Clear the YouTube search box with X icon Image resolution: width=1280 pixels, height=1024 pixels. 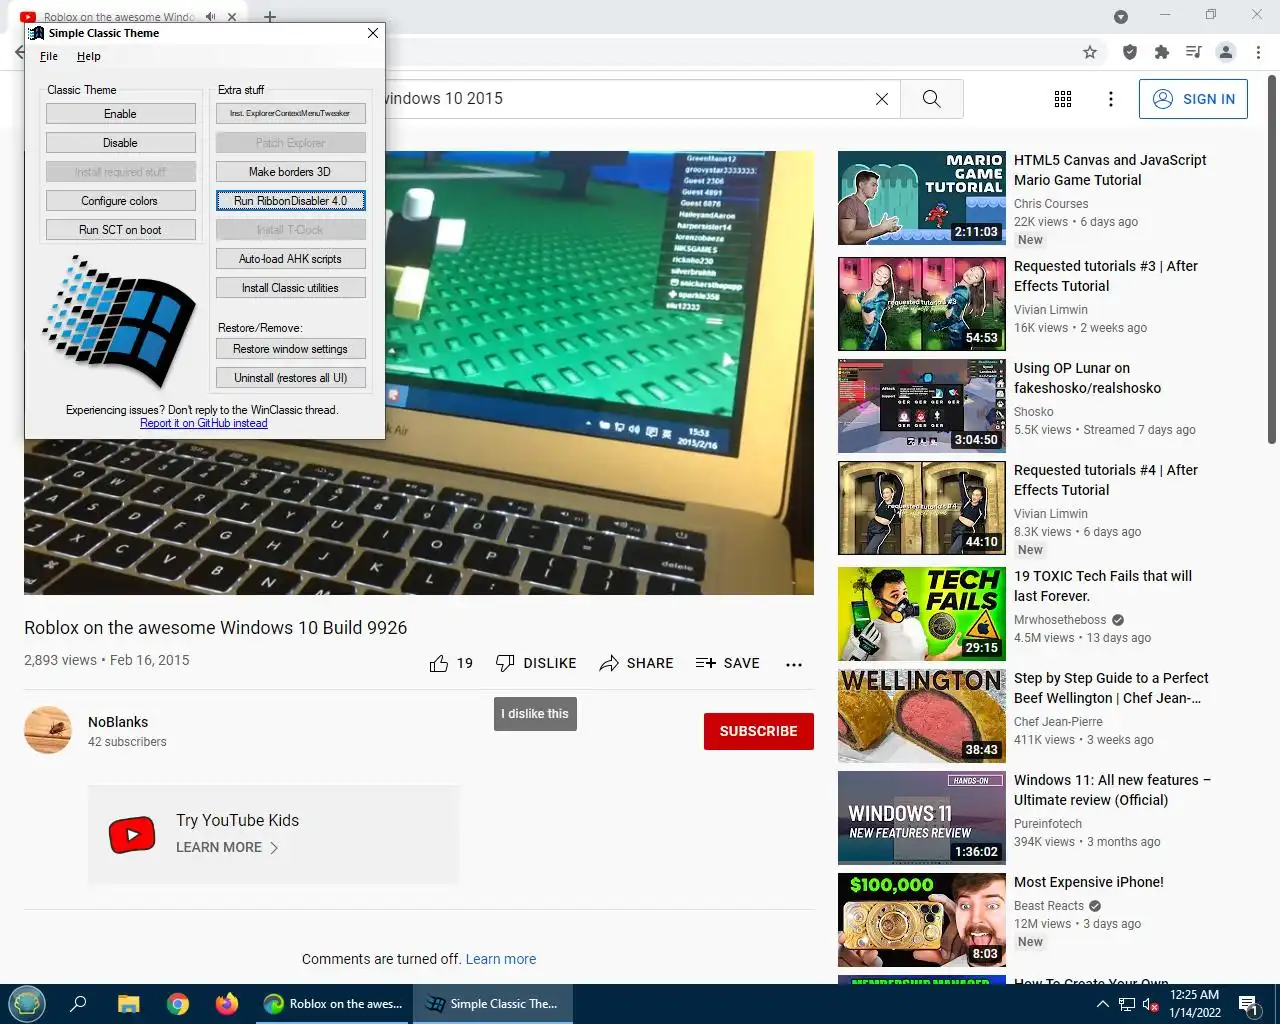882,99
